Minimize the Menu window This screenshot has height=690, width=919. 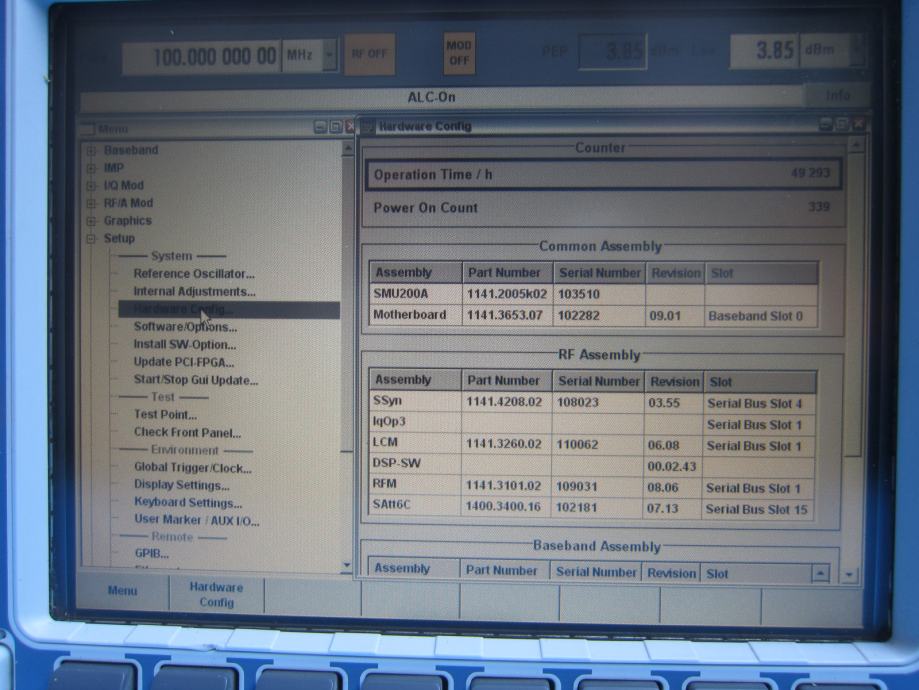(x=320, y=127)
